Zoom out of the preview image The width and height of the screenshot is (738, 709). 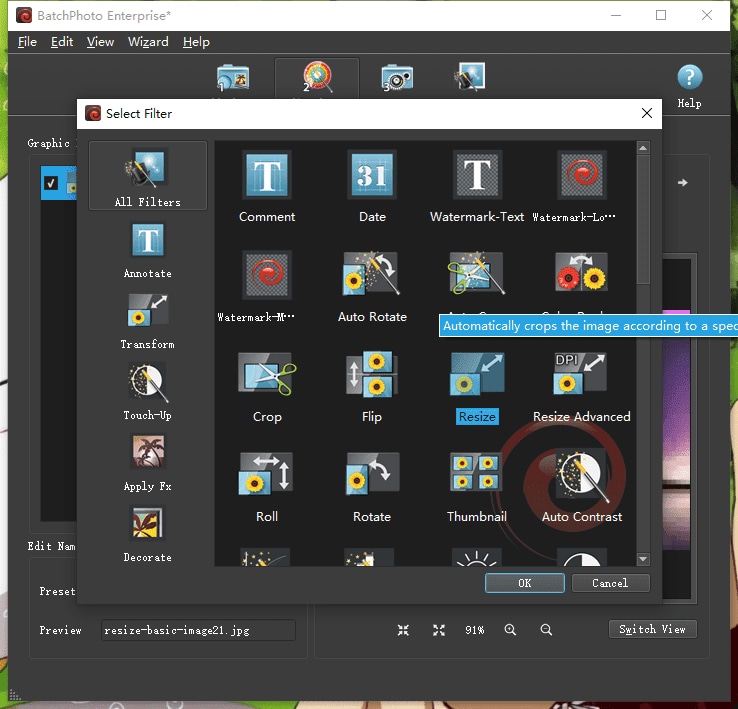546,630
